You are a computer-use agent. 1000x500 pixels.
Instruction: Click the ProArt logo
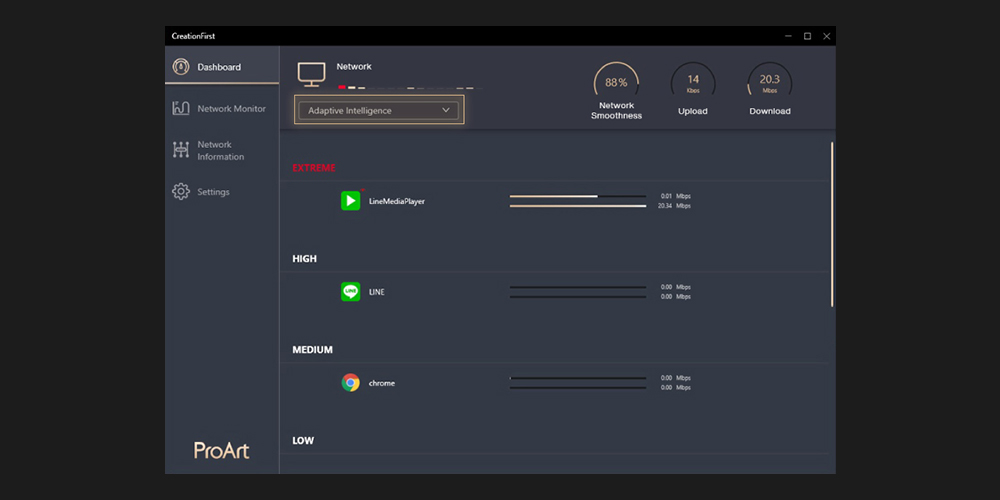pyautogui.click(x=221, y=451)
